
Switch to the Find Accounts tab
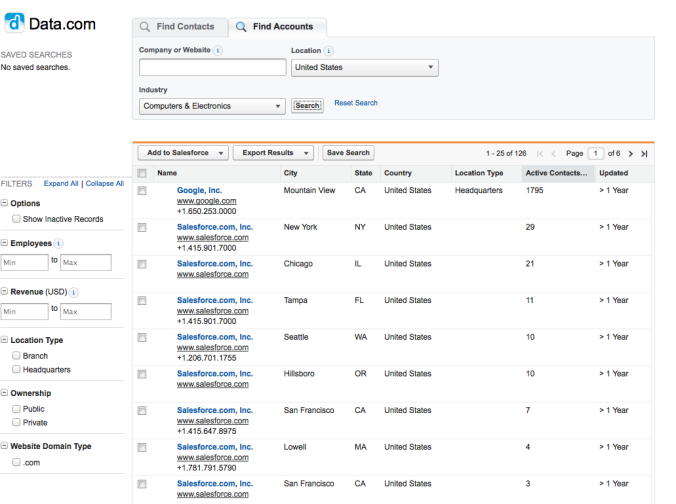278,27
